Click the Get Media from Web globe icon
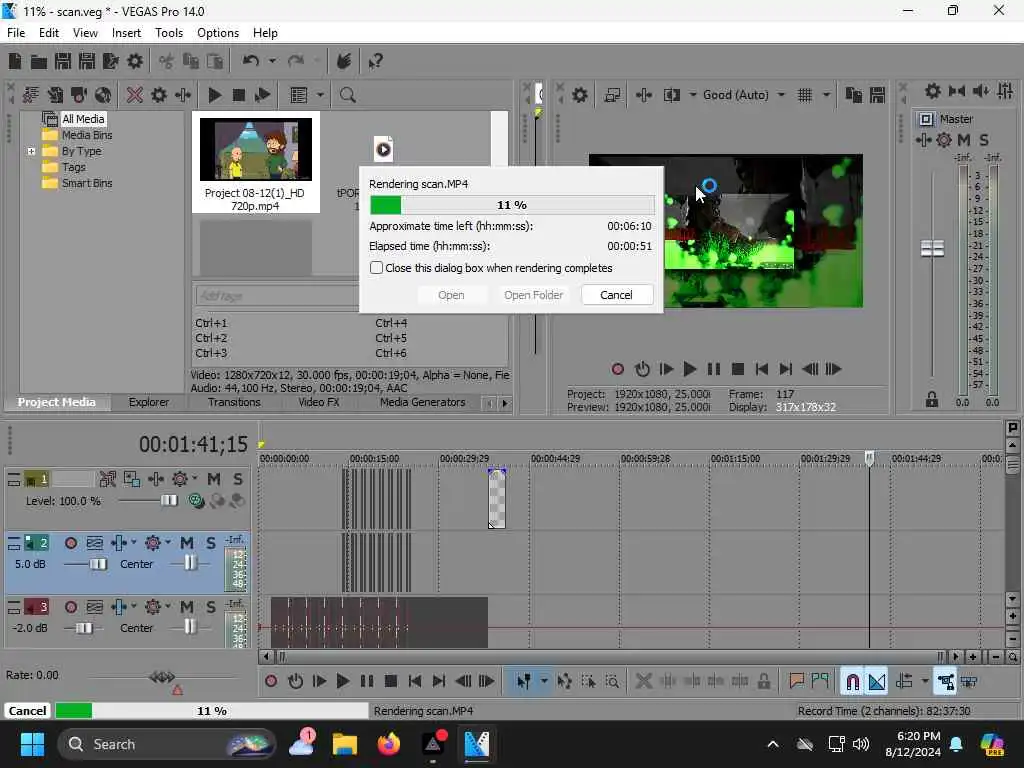The image size is (1024, 768). tap(103, 95)
